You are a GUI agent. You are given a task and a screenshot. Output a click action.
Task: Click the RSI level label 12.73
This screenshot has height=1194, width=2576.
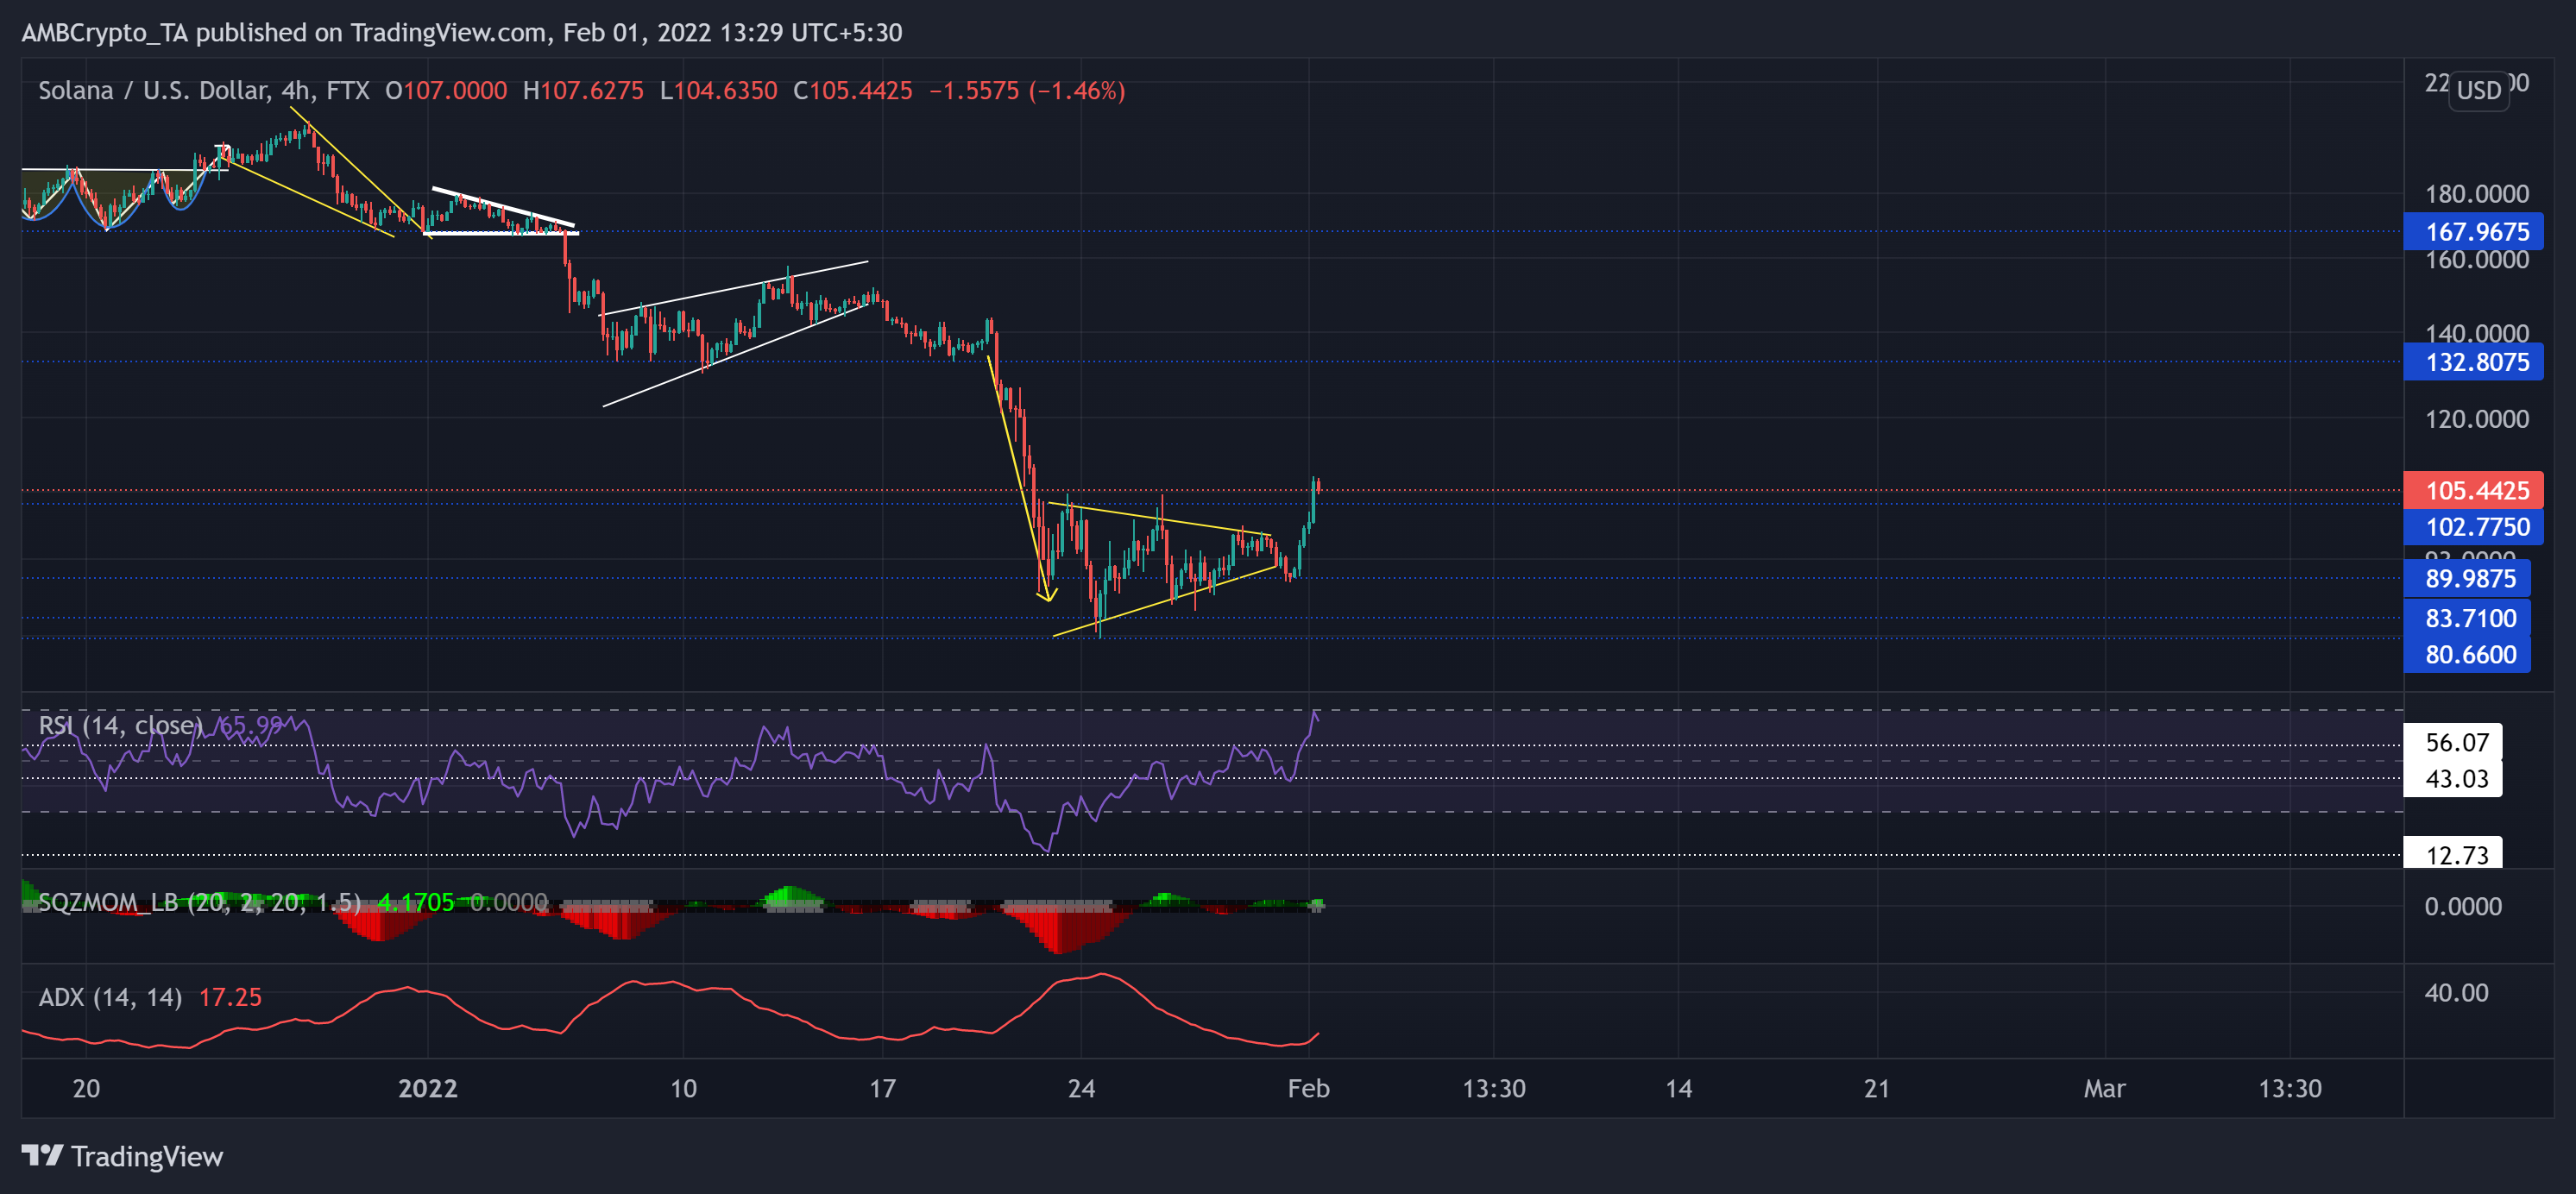pos(2452,854)
